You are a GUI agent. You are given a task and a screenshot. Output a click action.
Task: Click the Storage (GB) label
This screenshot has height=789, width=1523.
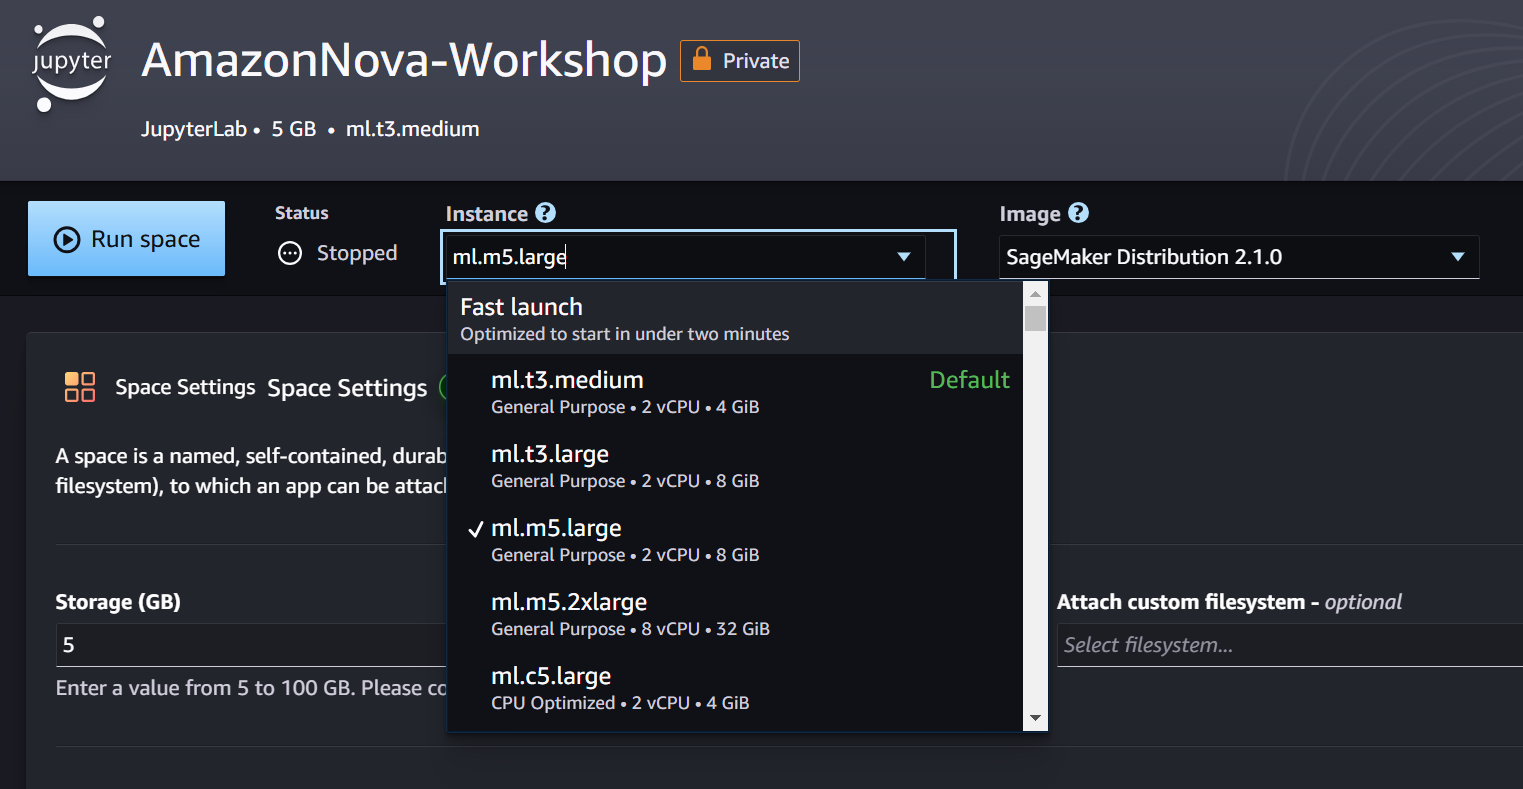118,602
